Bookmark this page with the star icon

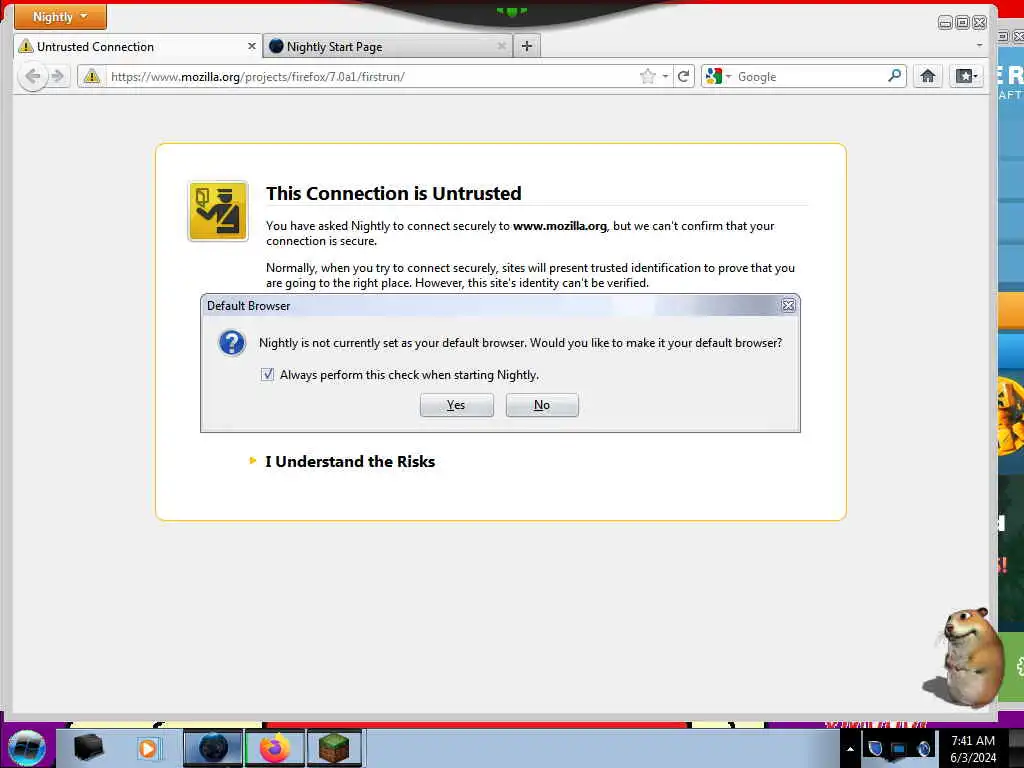[x=647, y=76]
